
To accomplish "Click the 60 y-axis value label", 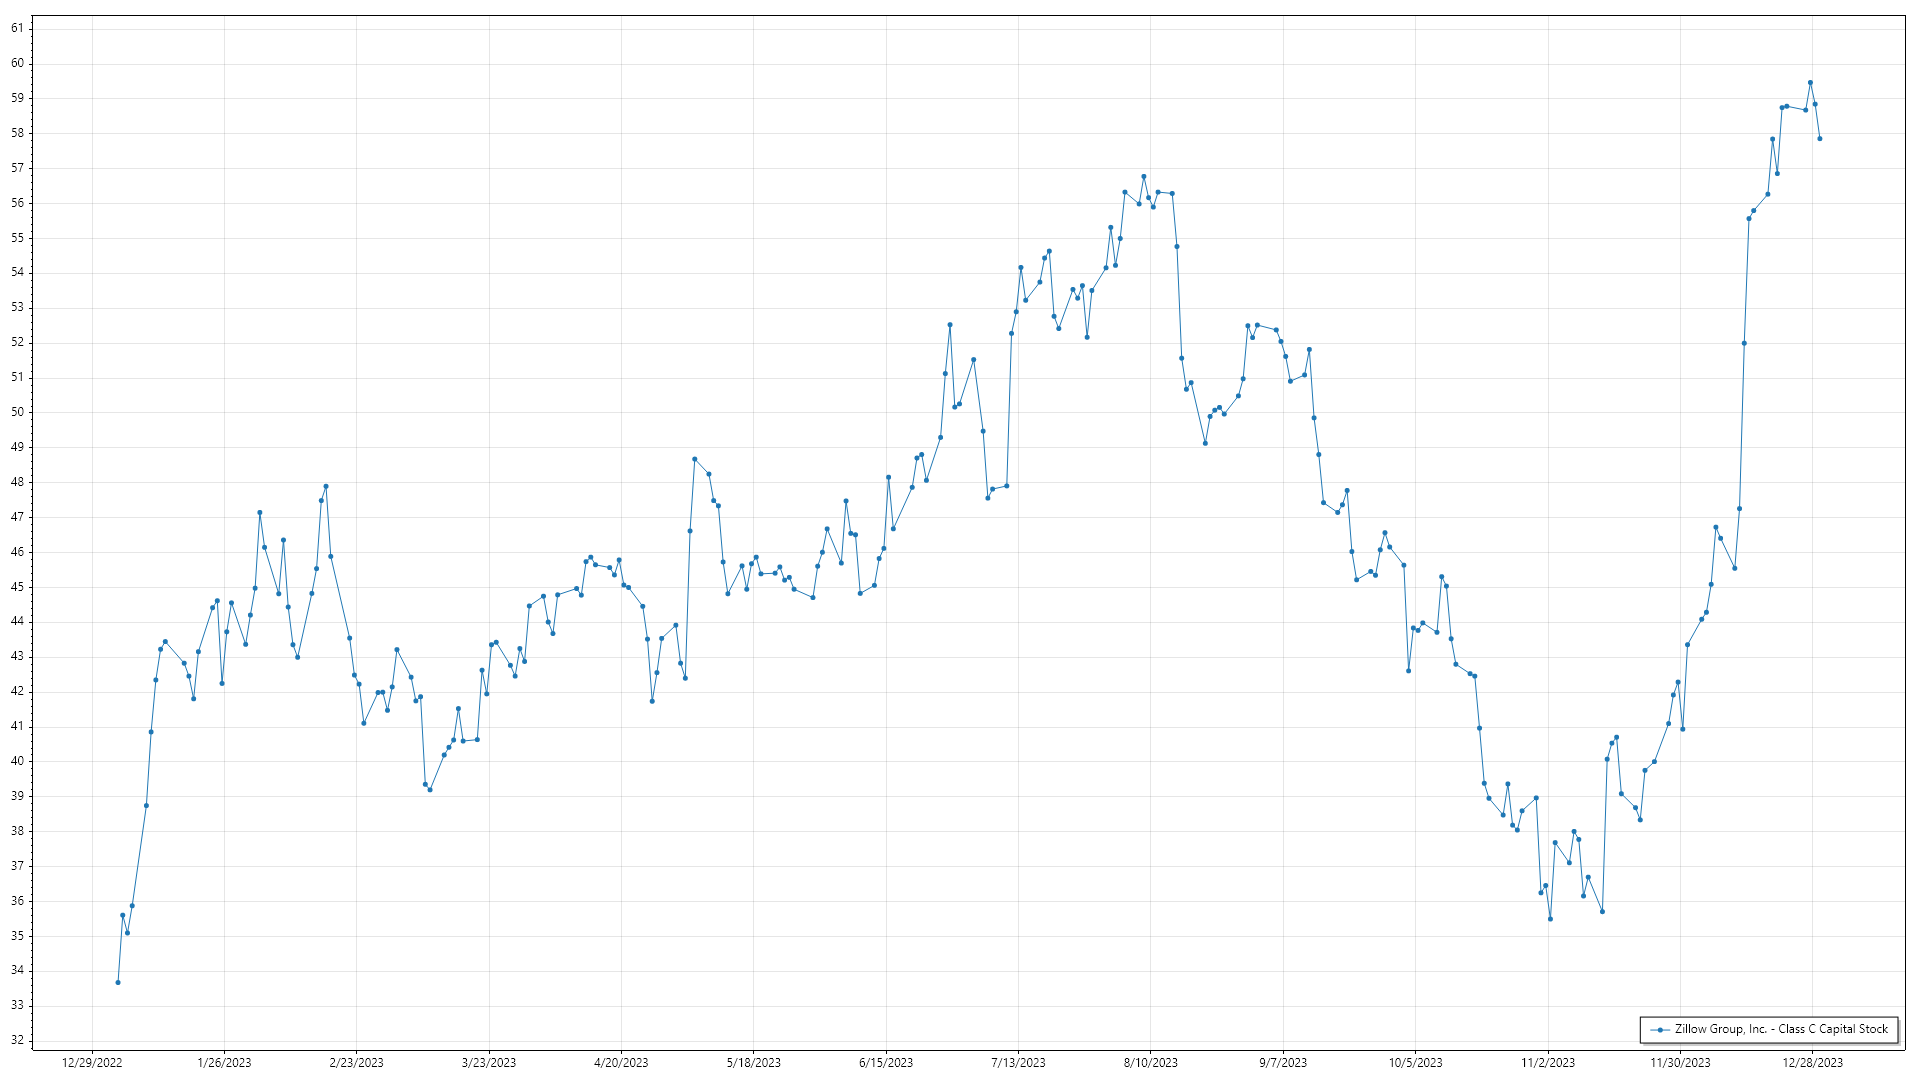I will click(x=17, y=63).
